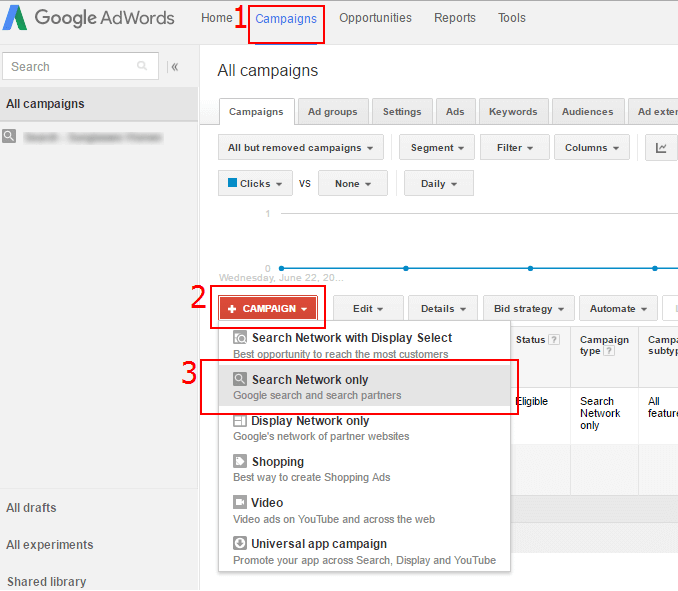Open the Clicks metric dropdown
This screenshot has width=678, height=591.
[x=255, y=183]
